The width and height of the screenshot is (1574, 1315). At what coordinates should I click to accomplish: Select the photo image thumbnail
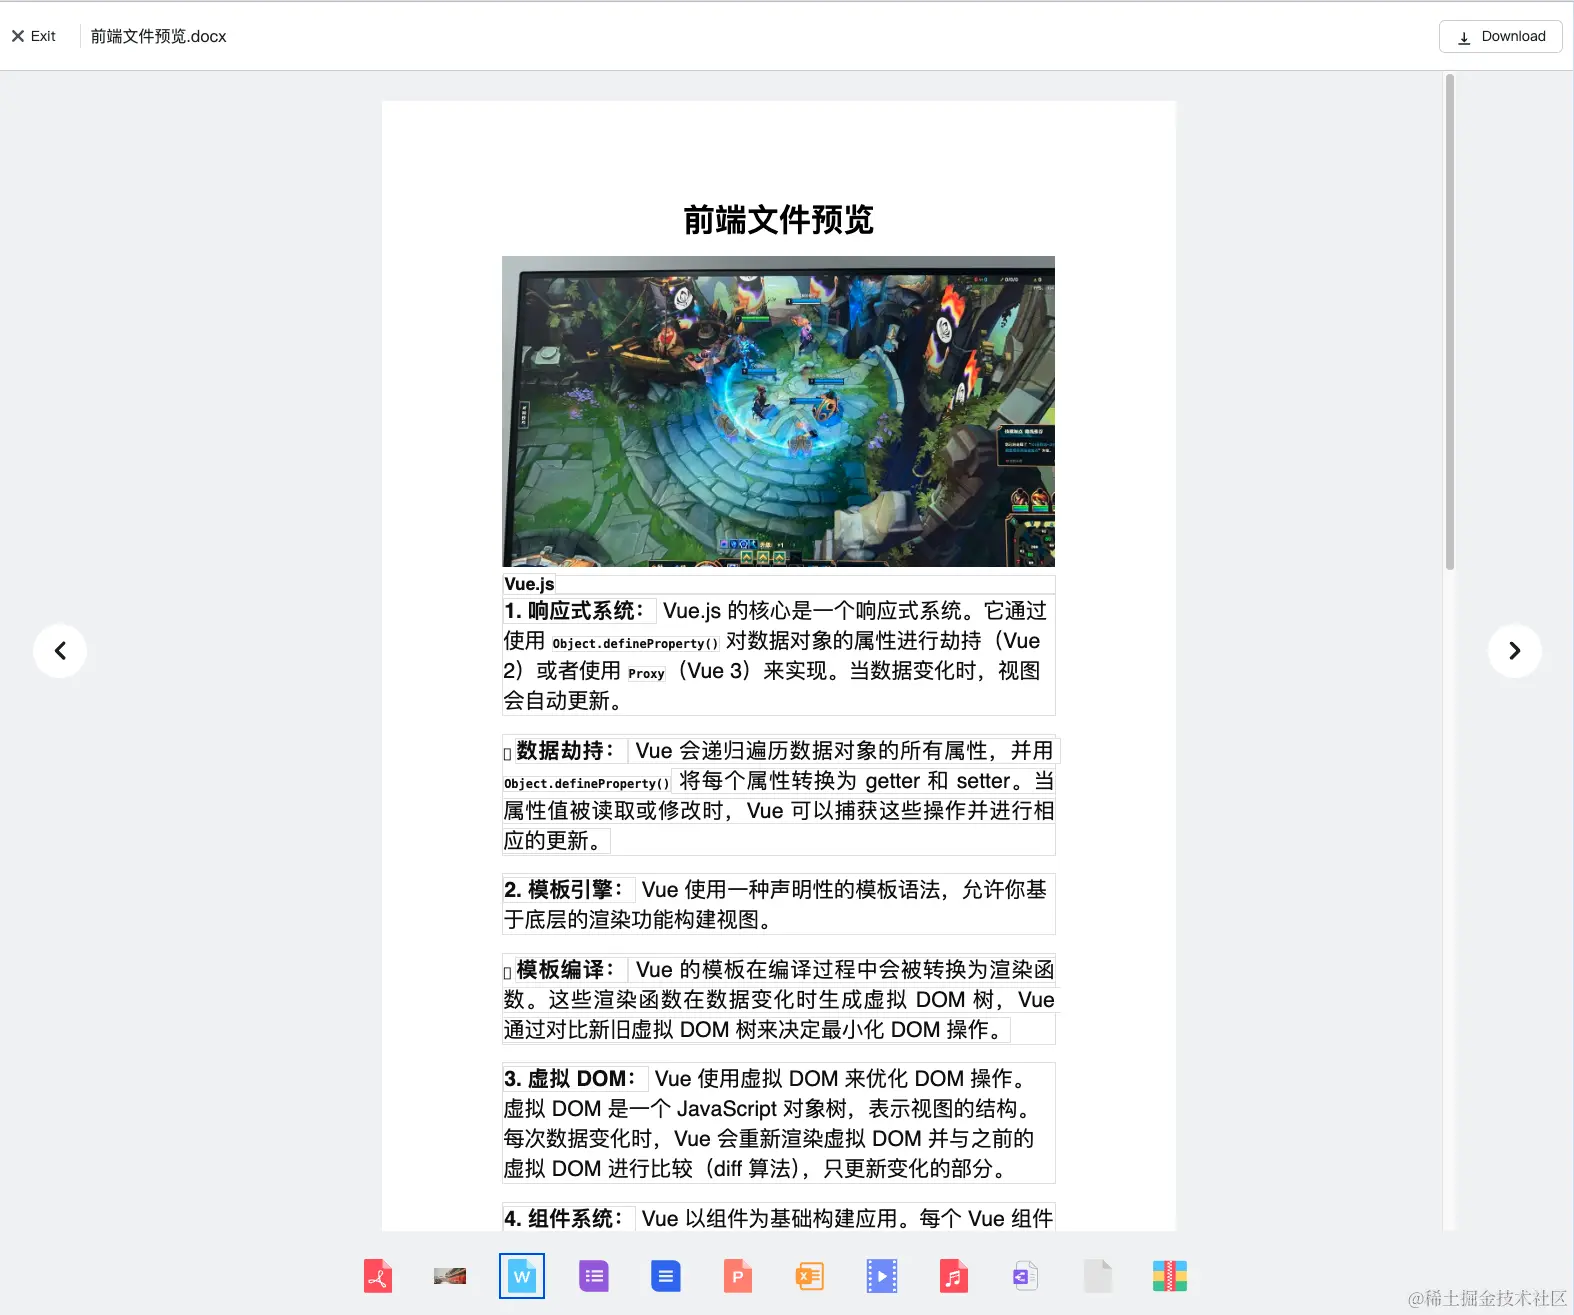(x=450, y=1276)
